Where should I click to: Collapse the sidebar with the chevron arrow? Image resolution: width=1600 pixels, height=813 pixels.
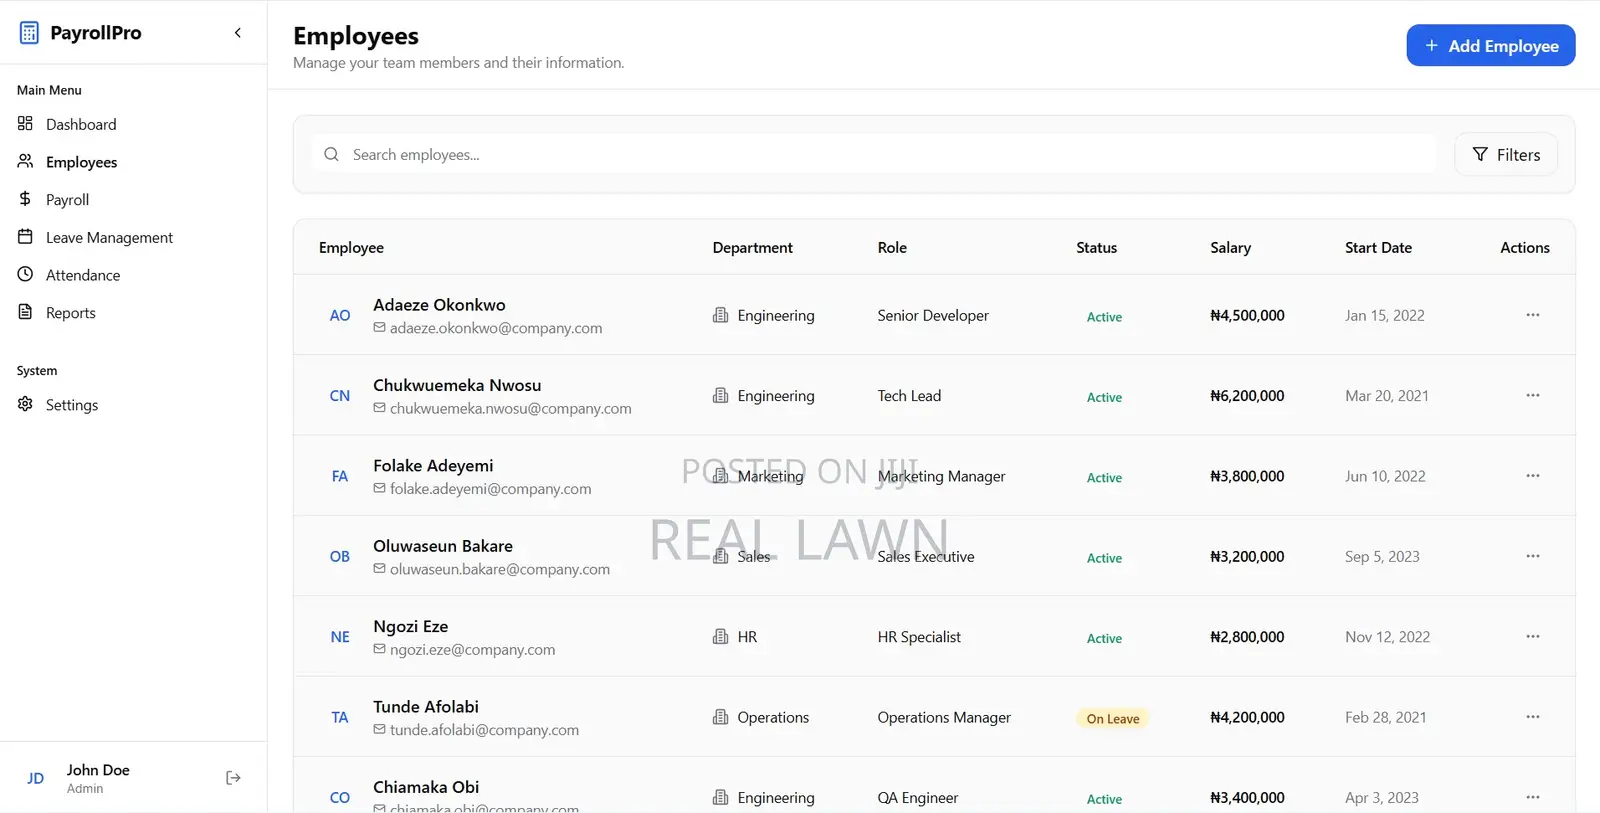[x=238, y=33]
